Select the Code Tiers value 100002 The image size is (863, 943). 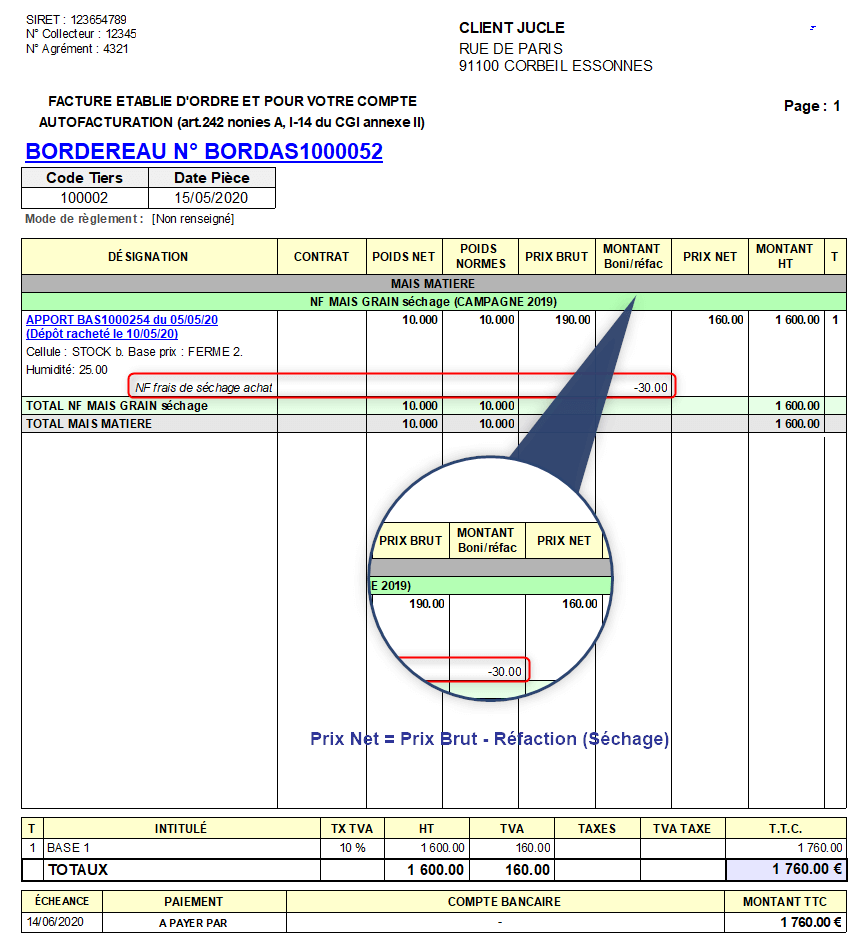click(x=84, y=198)
